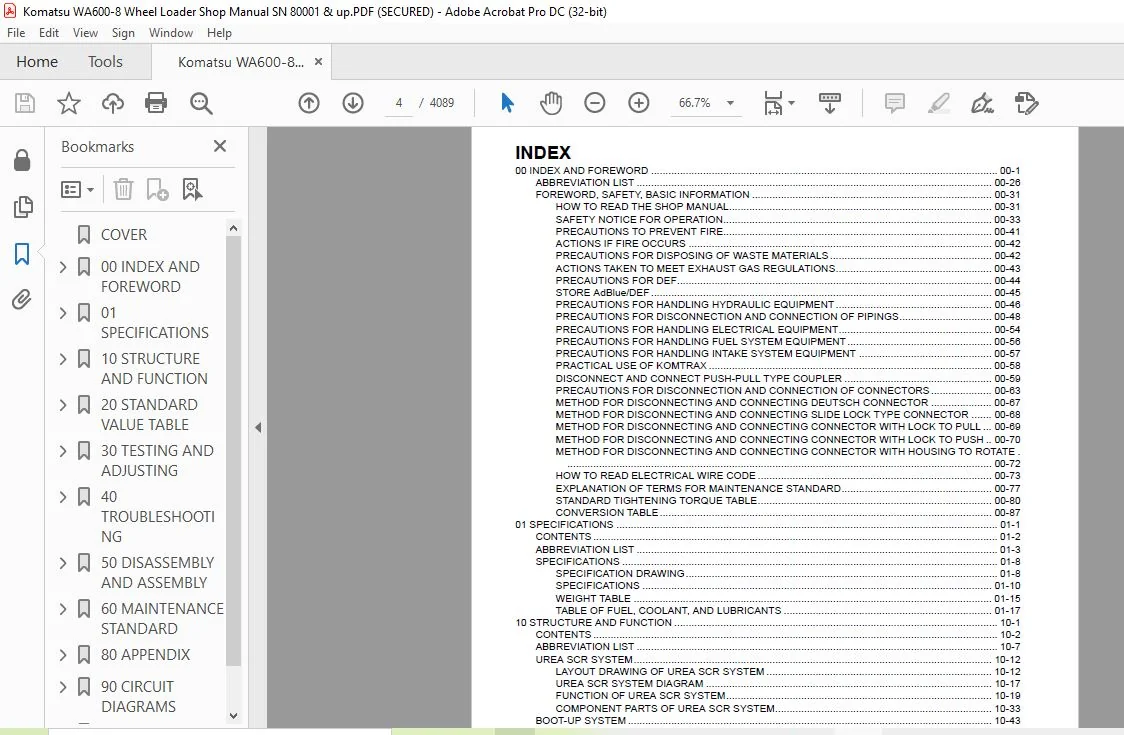Zoom out with the minus icon
The height and width of the screenshot is (735, 1124).
click(x=595, y=103)
